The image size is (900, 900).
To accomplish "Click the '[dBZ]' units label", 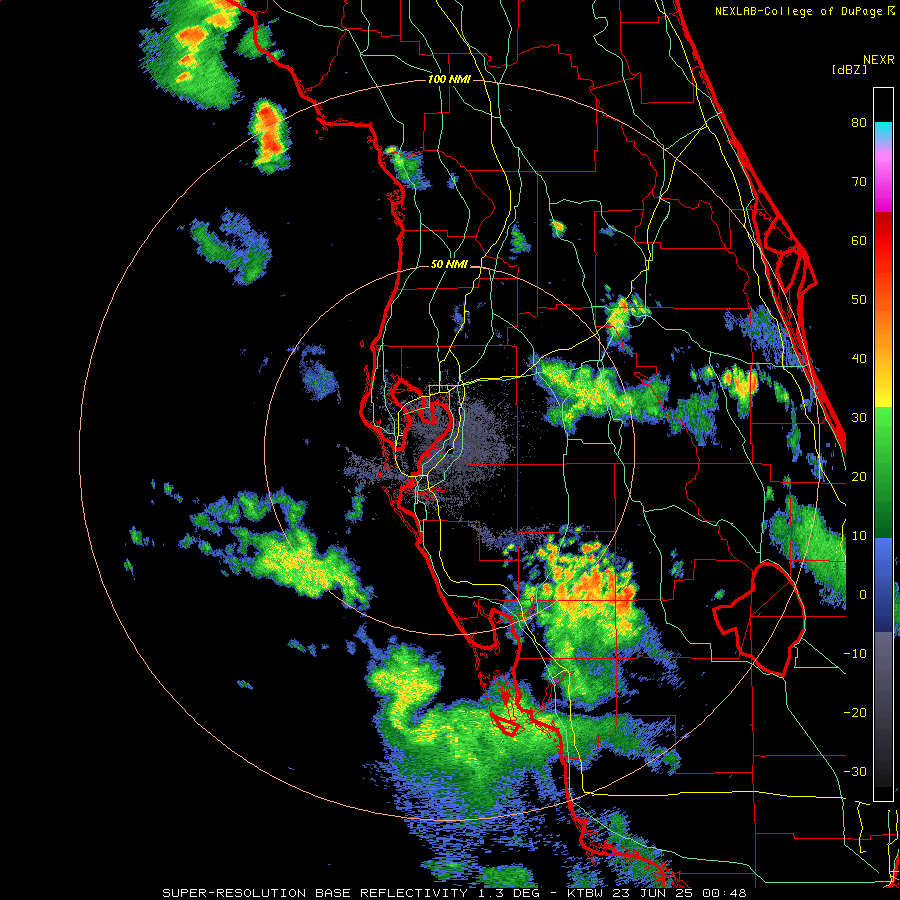I will coord(849,69).
